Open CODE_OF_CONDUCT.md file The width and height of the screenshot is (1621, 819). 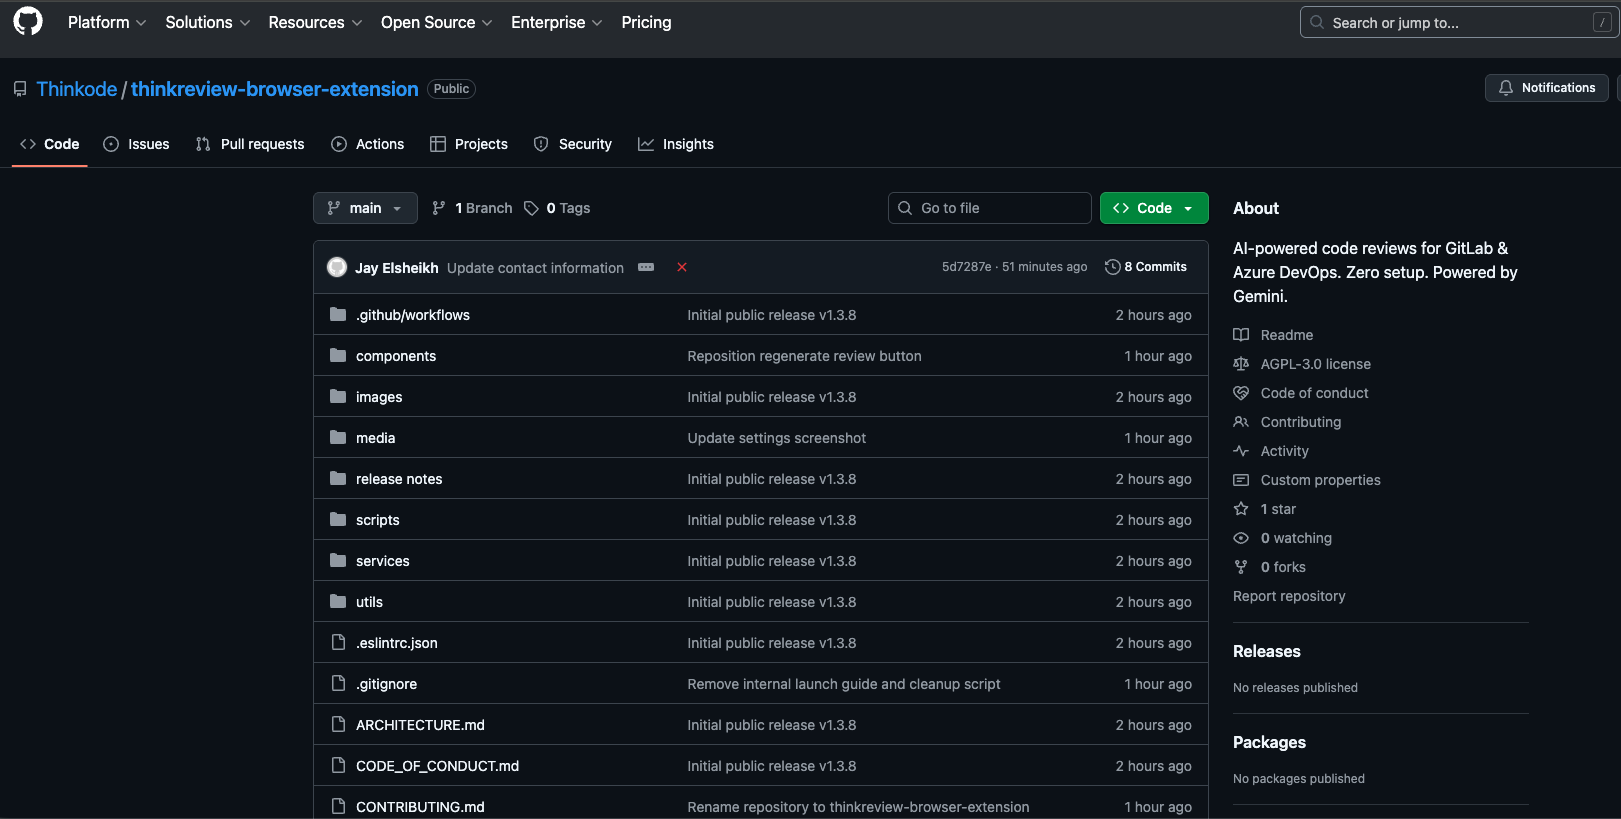(x=437, y=766)
